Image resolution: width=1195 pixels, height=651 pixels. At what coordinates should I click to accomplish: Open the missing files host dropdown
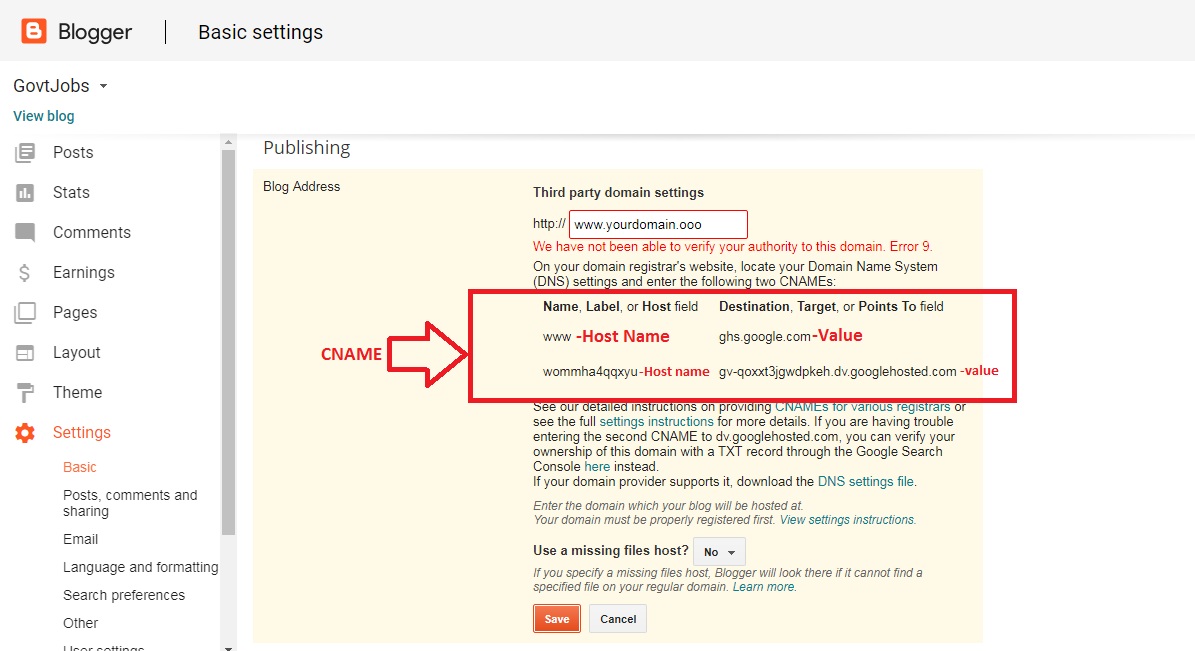719,552
